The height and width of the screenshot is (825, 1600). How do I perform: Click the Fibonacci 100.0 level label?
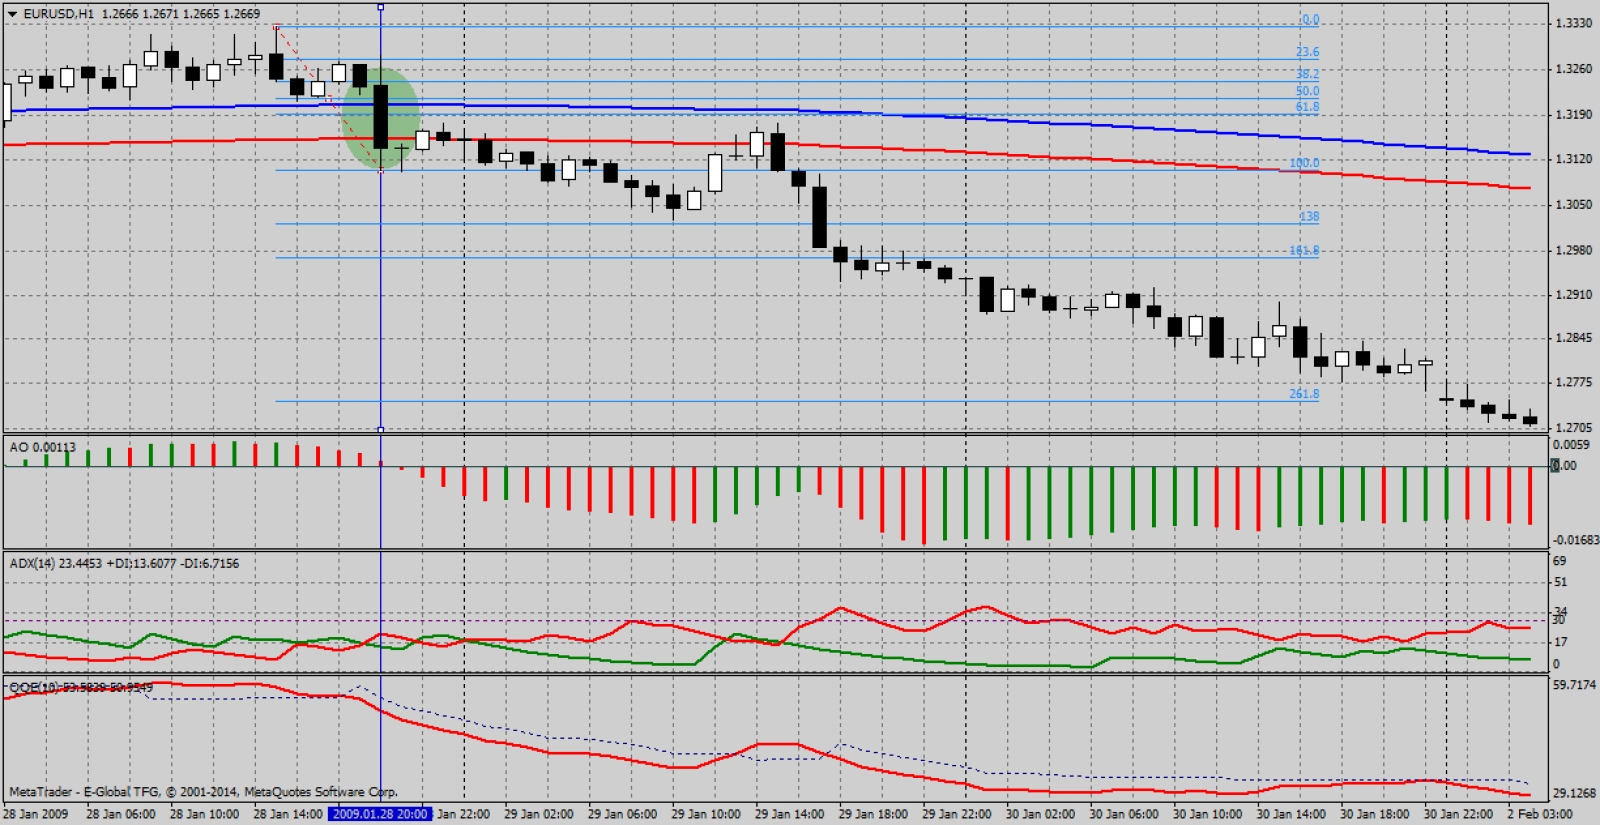1304,163
